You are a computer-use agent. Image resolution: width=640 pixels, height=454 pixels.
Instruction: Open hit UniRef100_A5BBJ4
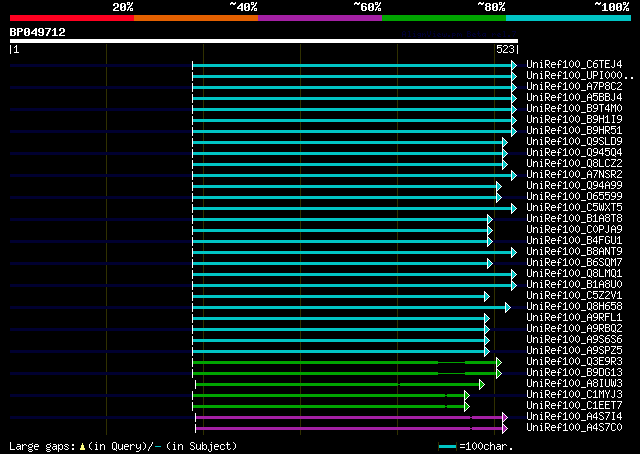(x=574, y=98)
